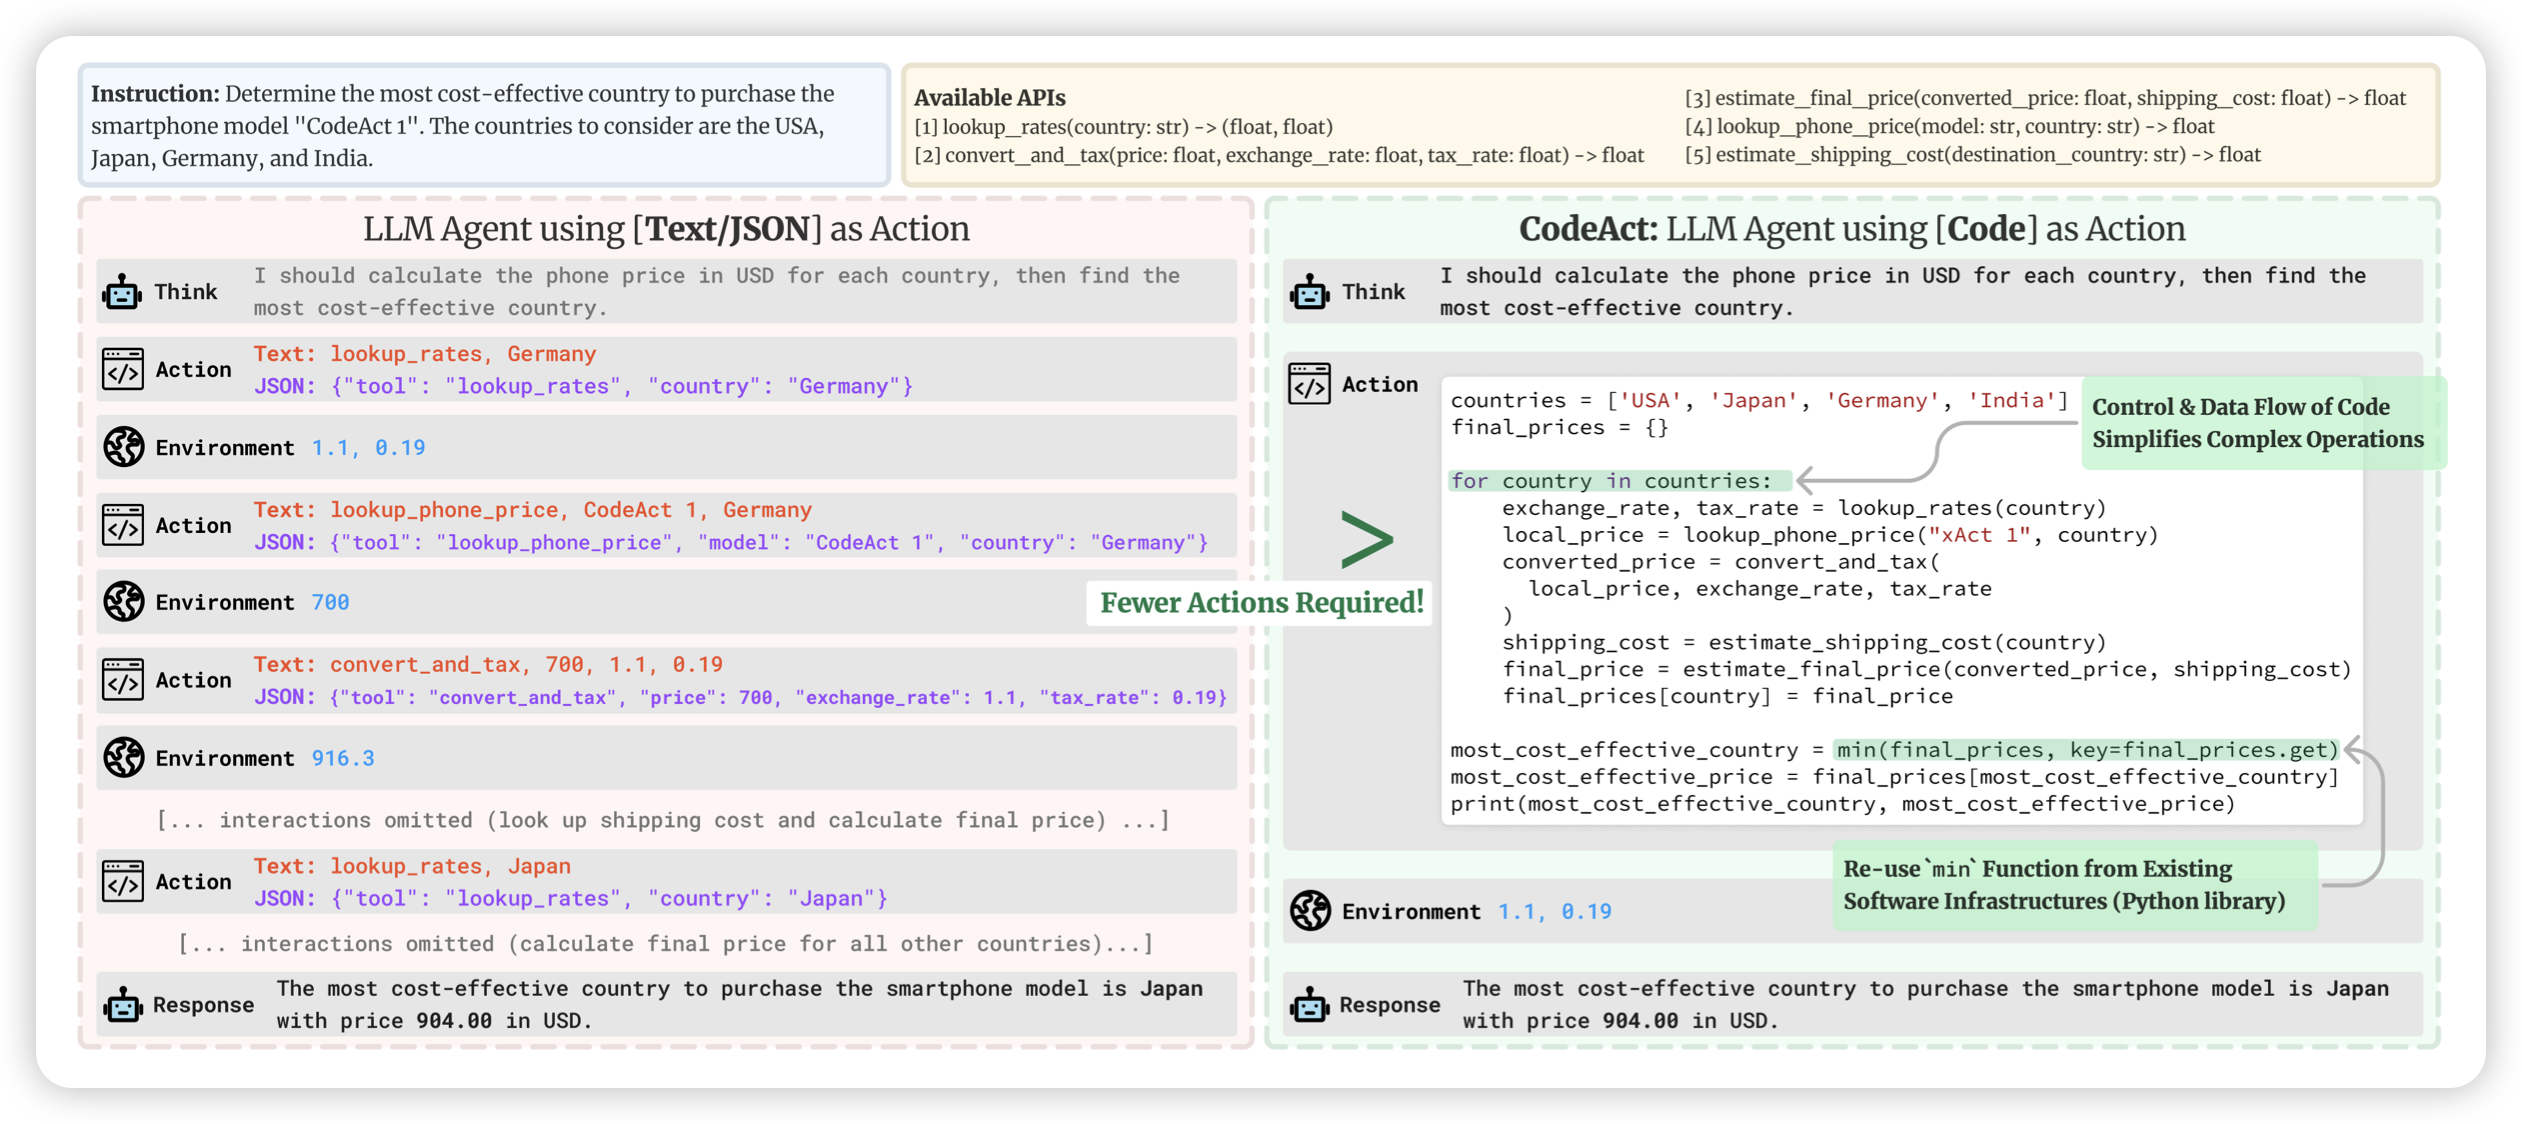This screenshot has width=2522, height=1124.
Task: Click the highlighted min(final_prices) code snippet
Action: coord(2086,750)
